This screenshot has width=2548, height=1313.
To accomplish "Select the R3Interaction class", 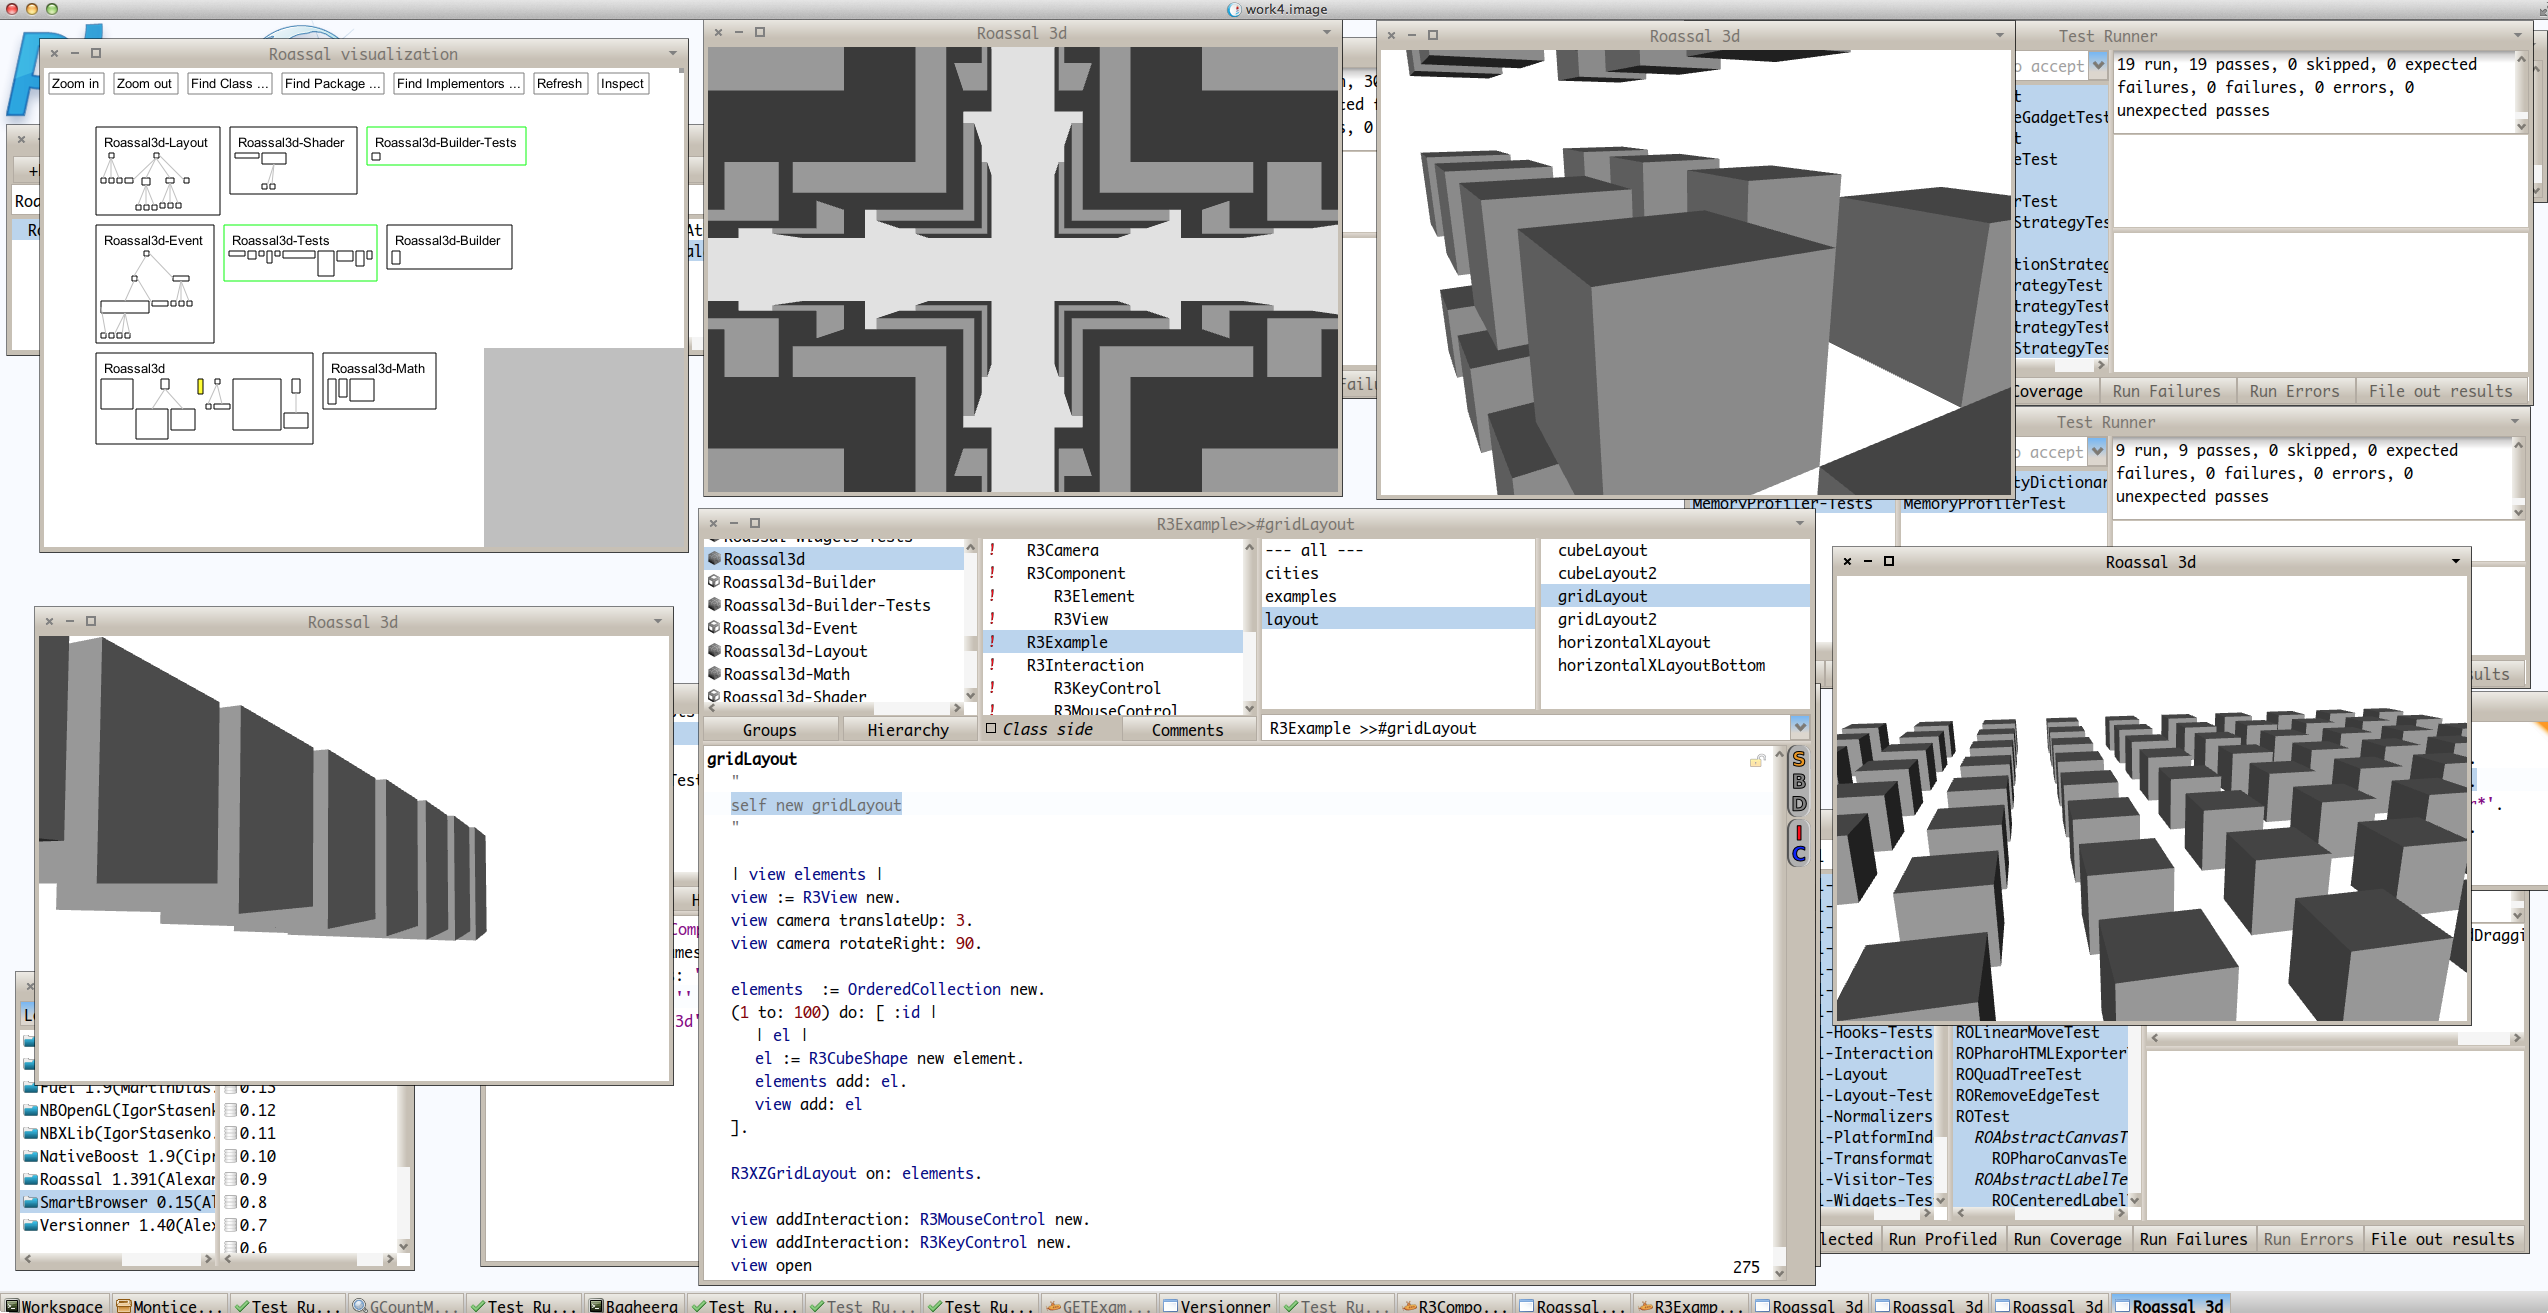I will (1113, 665).
